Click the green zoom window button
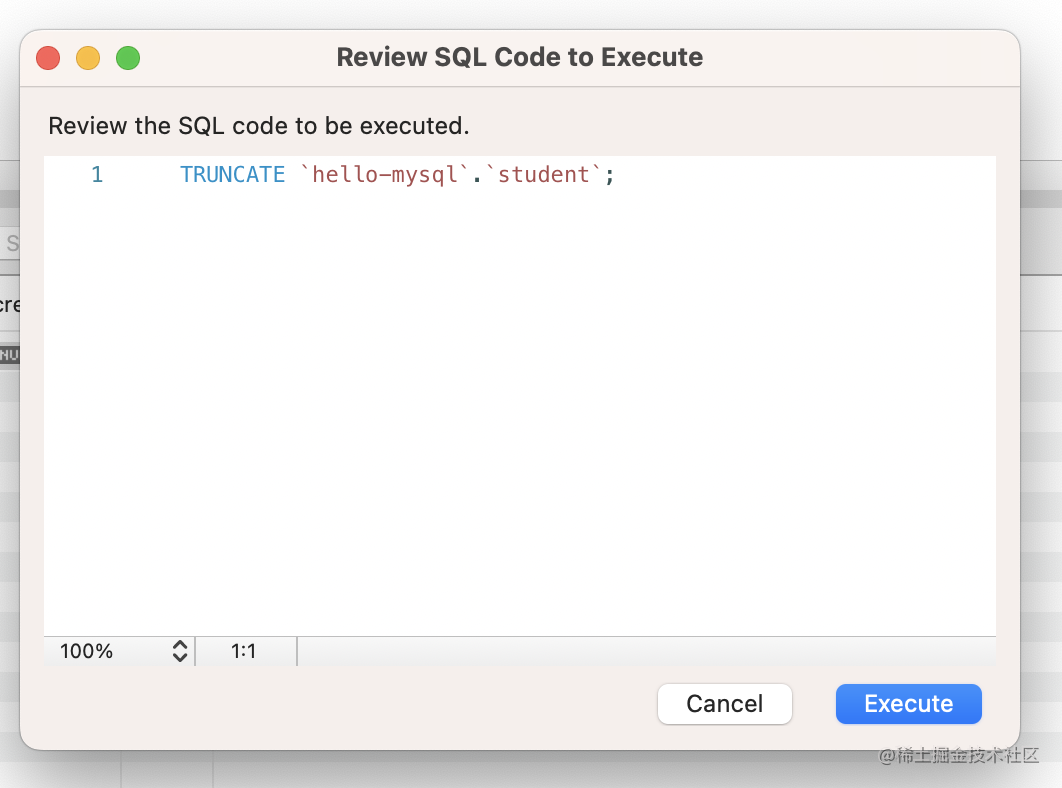 pyautogui.click(x=128, y=58)
